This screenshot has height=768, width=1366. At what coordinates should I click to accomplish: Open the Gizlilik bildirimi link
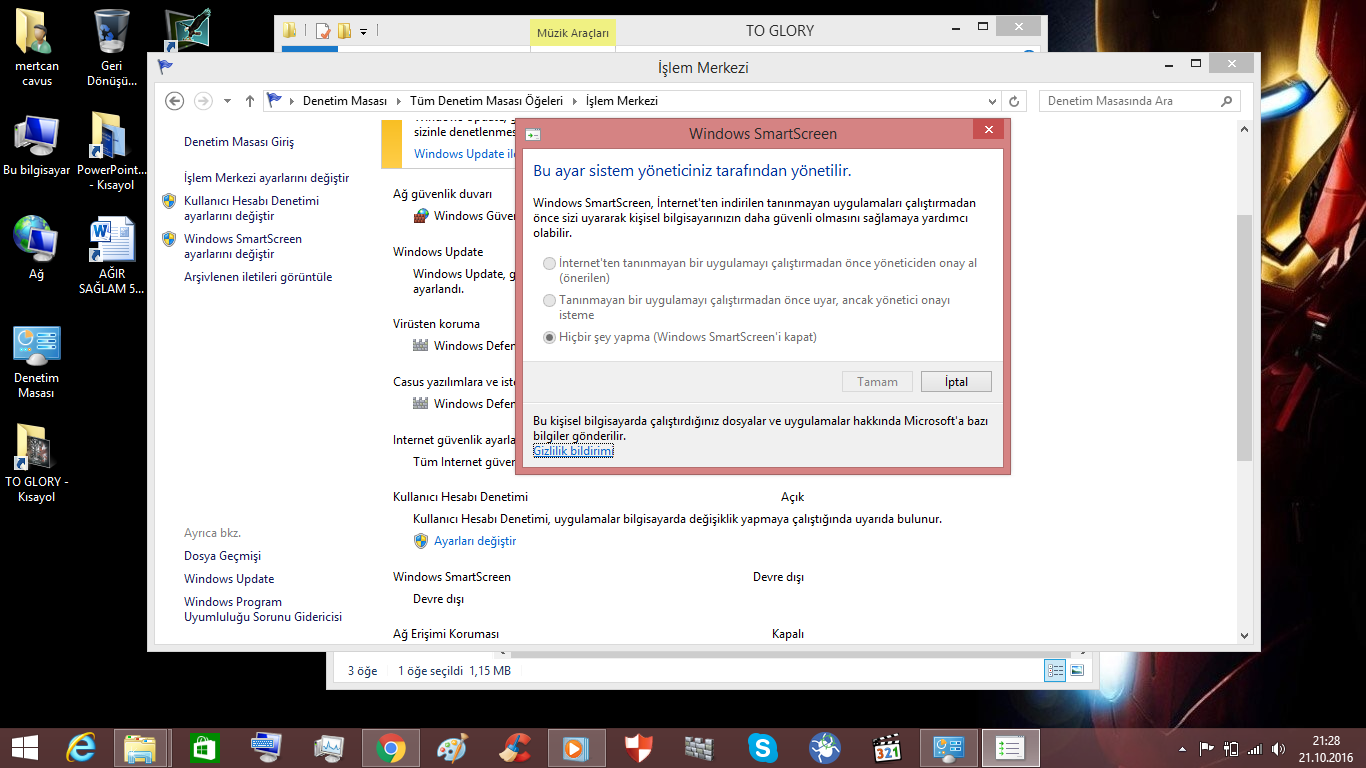click(573, 451)
